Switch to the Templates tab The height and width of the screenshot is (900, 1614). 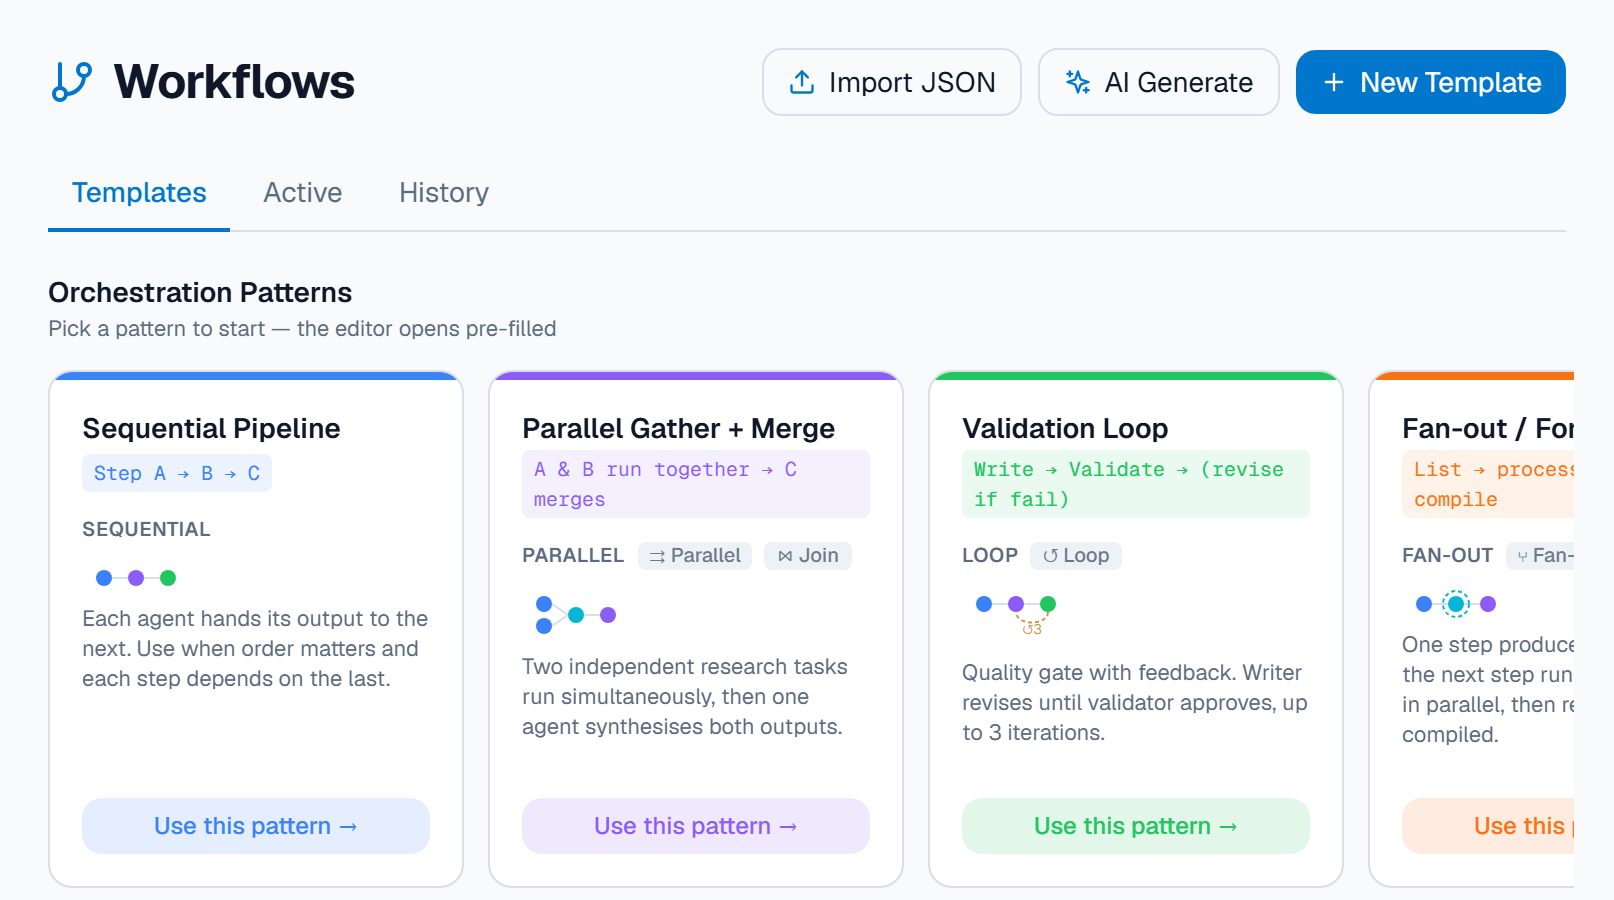point(139,193)
